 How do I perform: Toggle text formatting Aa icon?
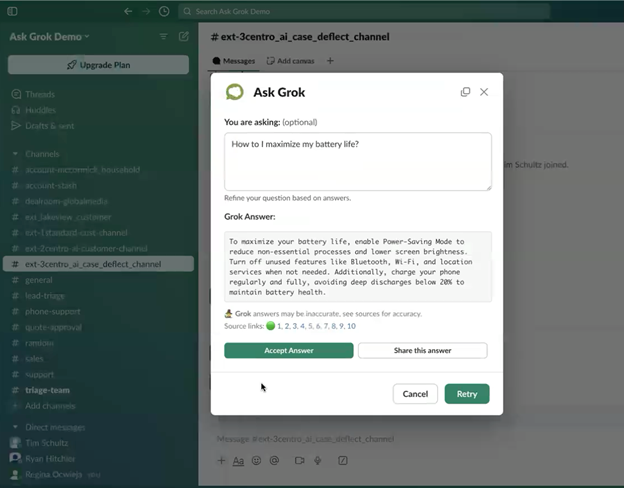pos(238,461)
